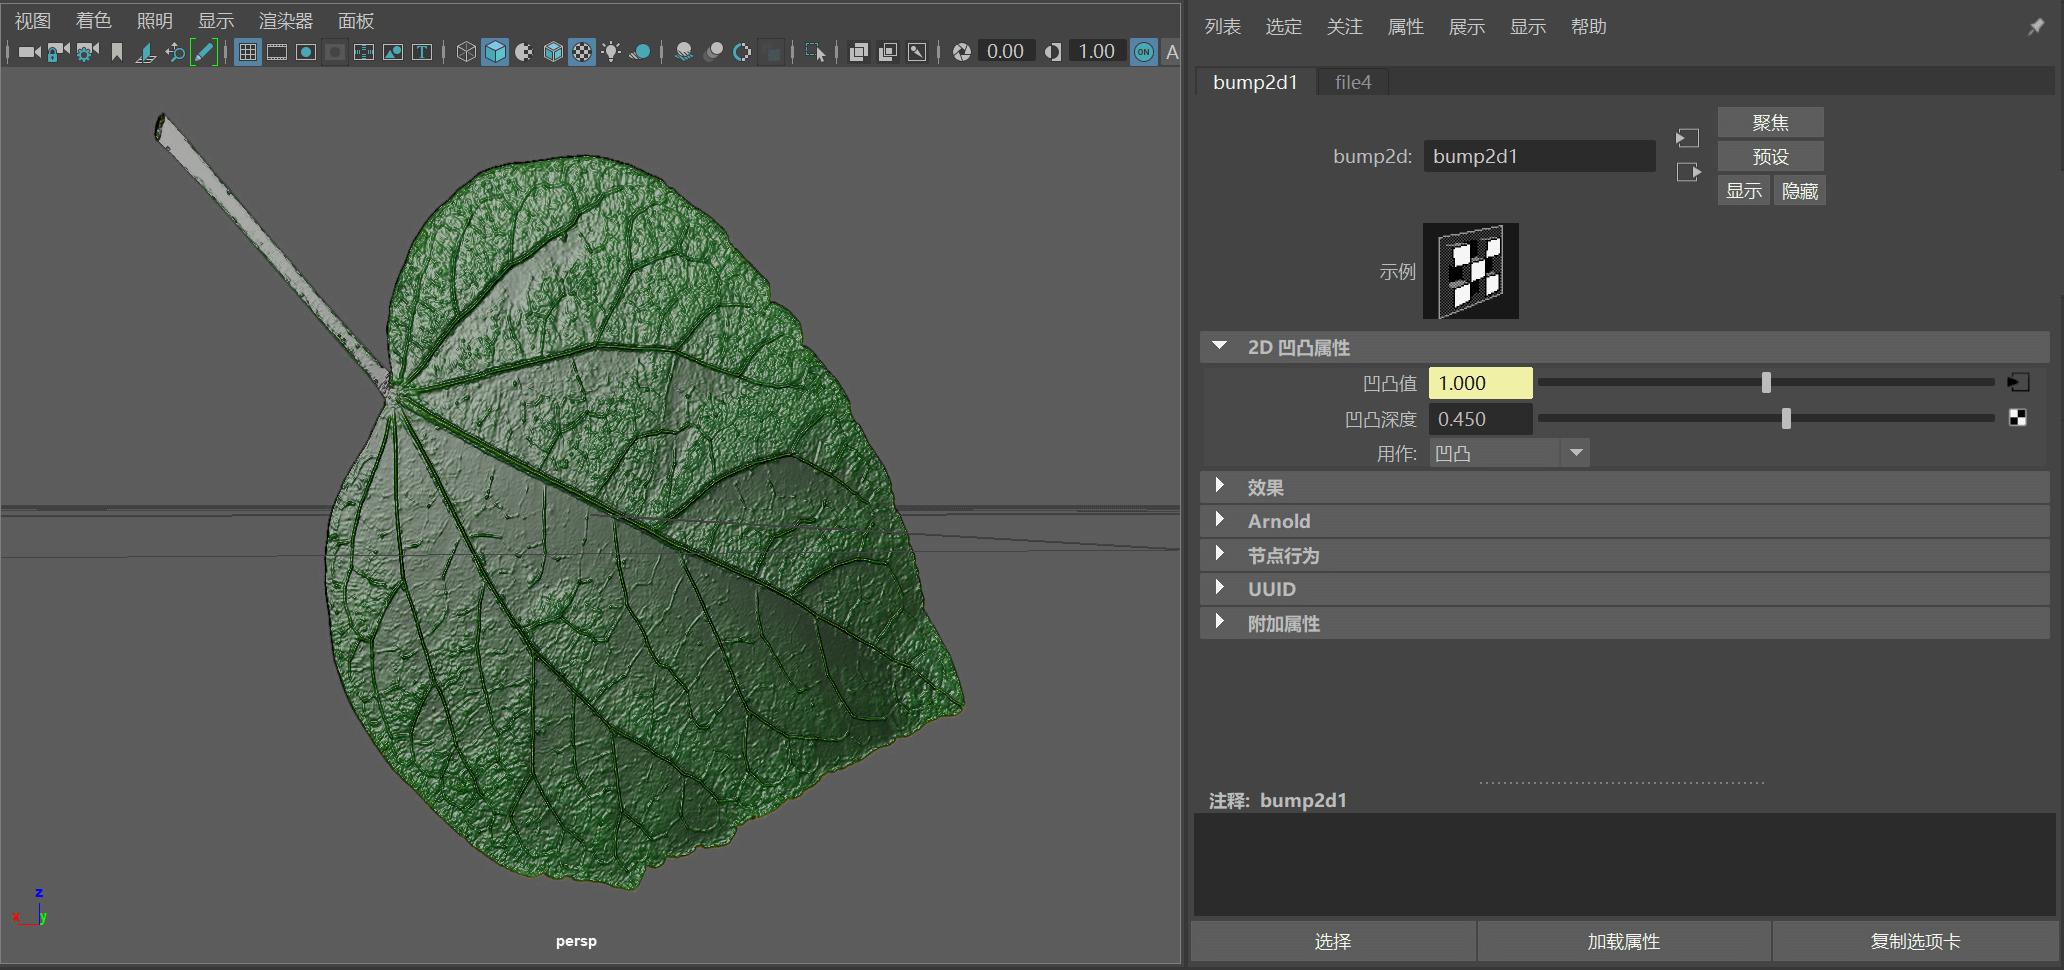This screenshot has width=2064, height=970.
Task: Activate the grease pencil icon
Action: coord(204,52)
